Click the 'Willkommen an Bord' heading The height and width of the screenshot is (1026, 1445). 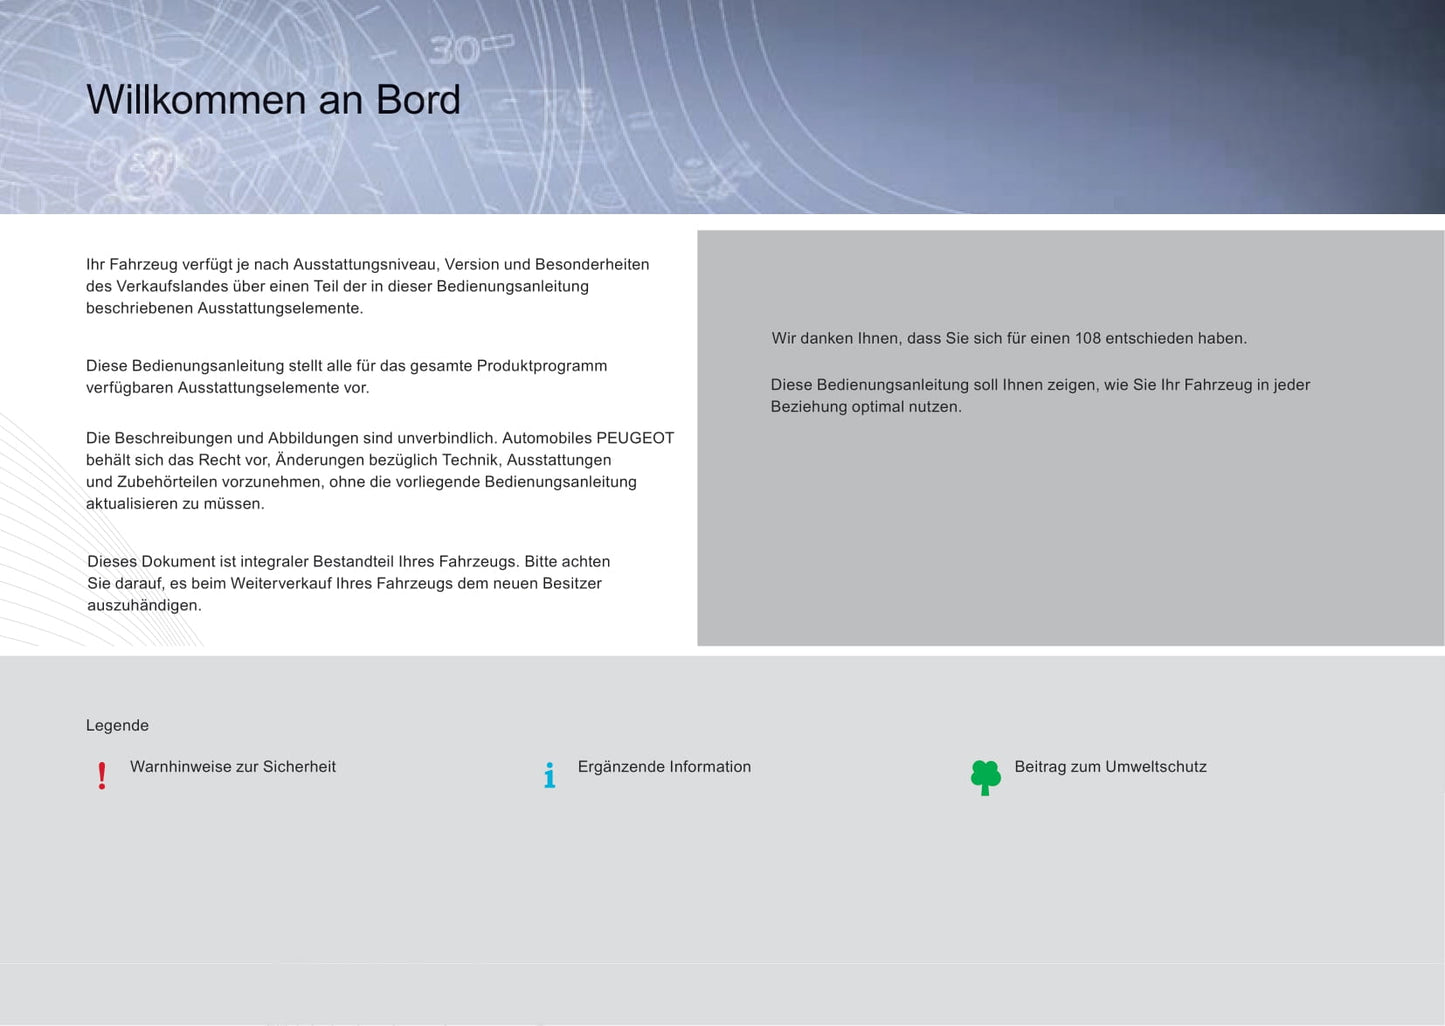(x=273, y=100)
